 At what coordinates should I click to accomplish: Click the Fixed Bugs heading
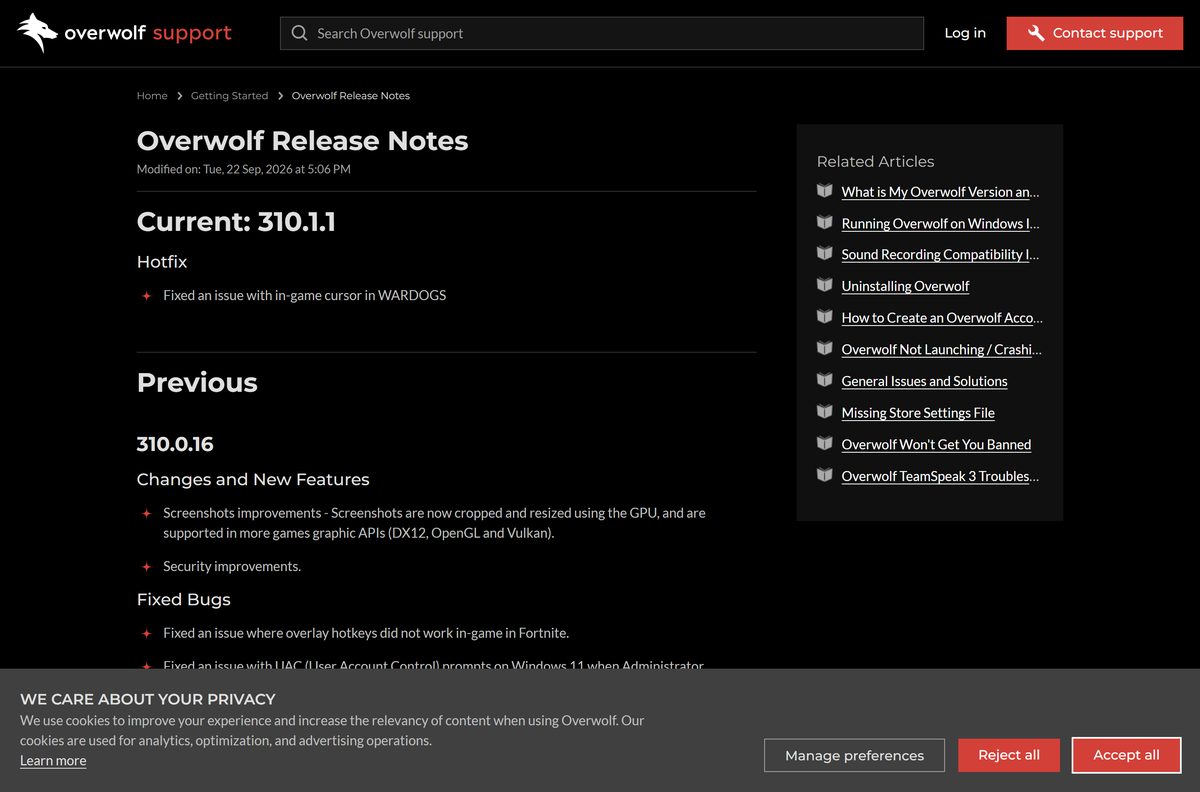coord(184,600)
